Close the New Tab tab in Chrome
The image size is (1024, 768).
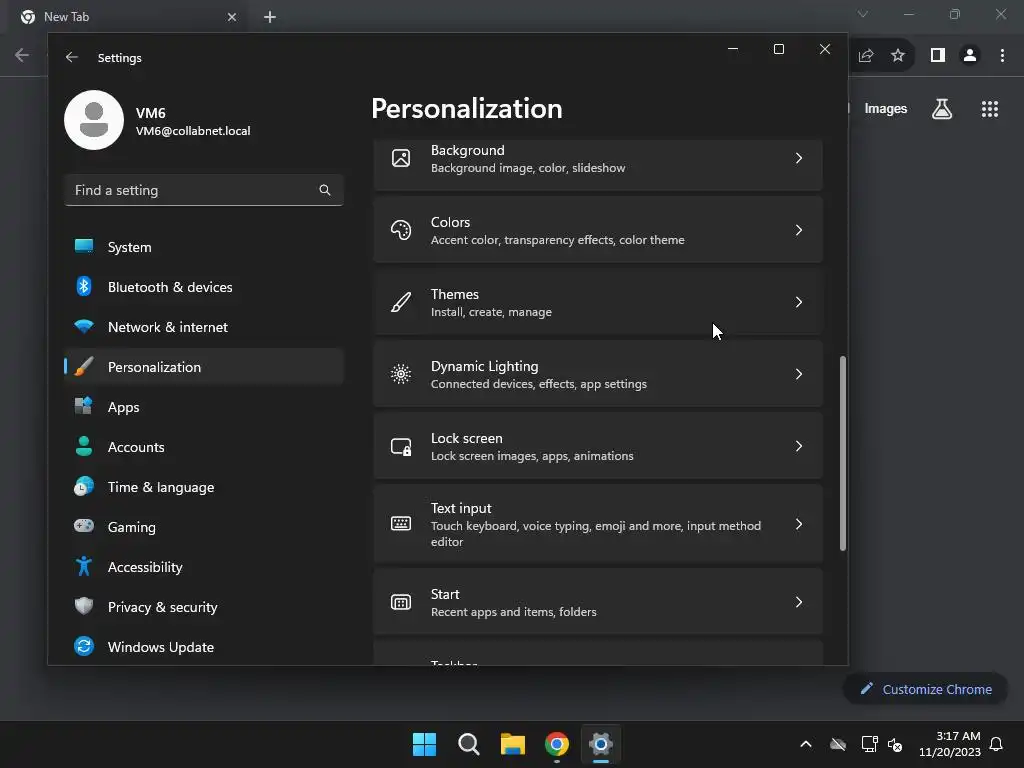coord(232,17)
